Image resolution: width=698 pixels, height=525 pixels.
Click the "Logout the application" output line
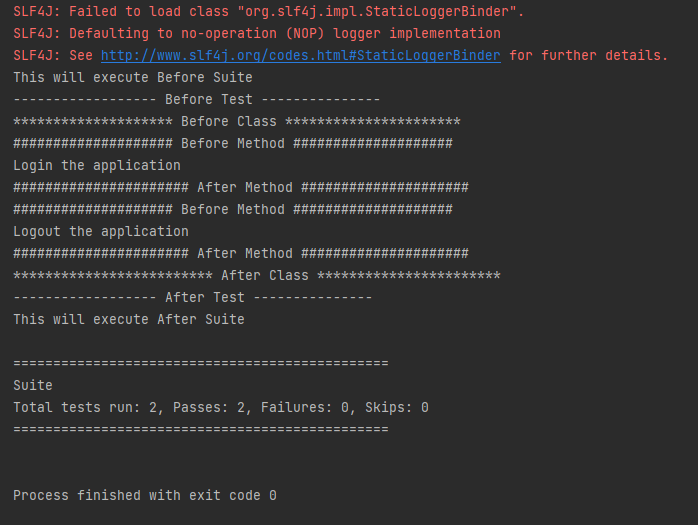pyautogui.click(x=101, y=232)
